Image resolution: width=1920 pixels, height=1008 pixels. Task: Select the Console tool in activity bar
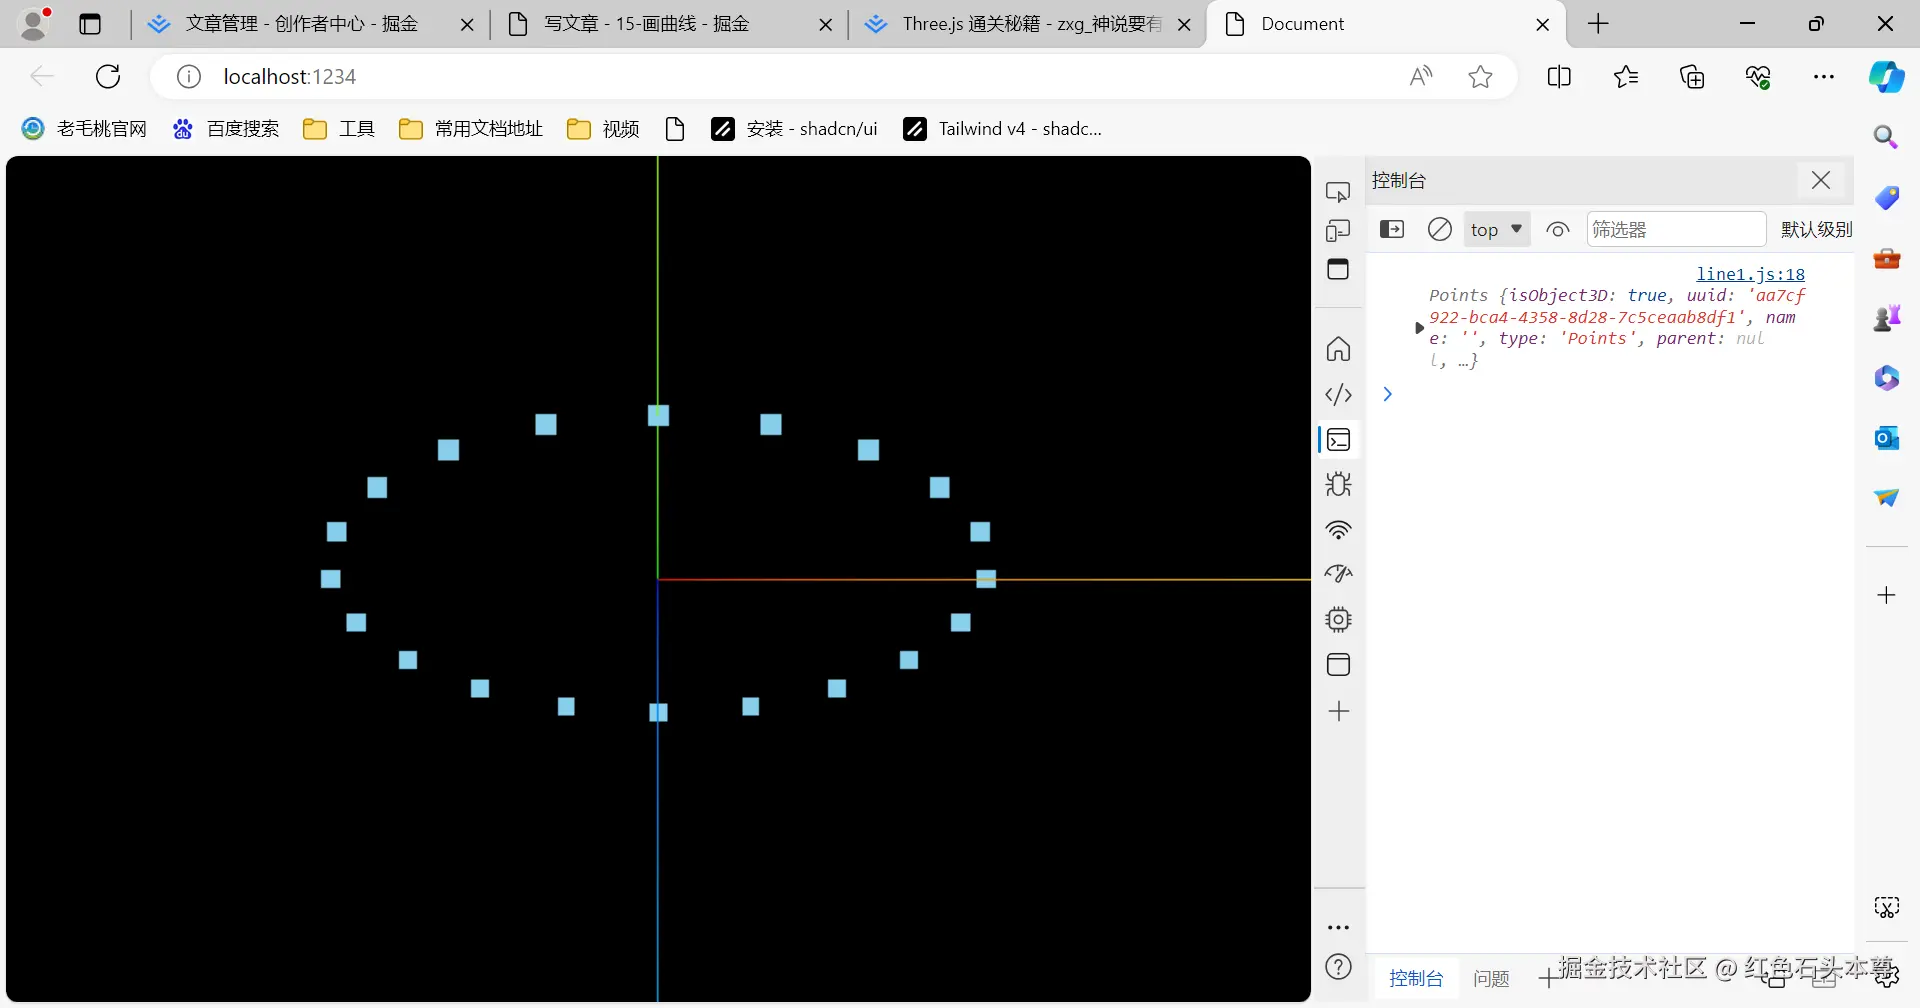(1338, 440)
